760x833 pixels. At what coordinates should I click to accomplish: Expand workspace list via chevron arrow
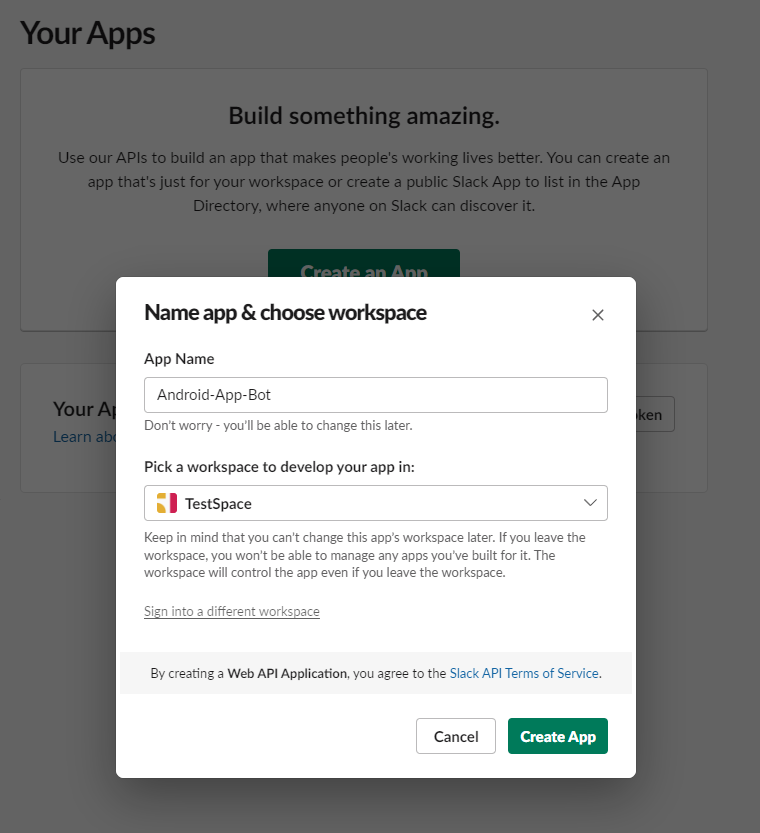590,503
